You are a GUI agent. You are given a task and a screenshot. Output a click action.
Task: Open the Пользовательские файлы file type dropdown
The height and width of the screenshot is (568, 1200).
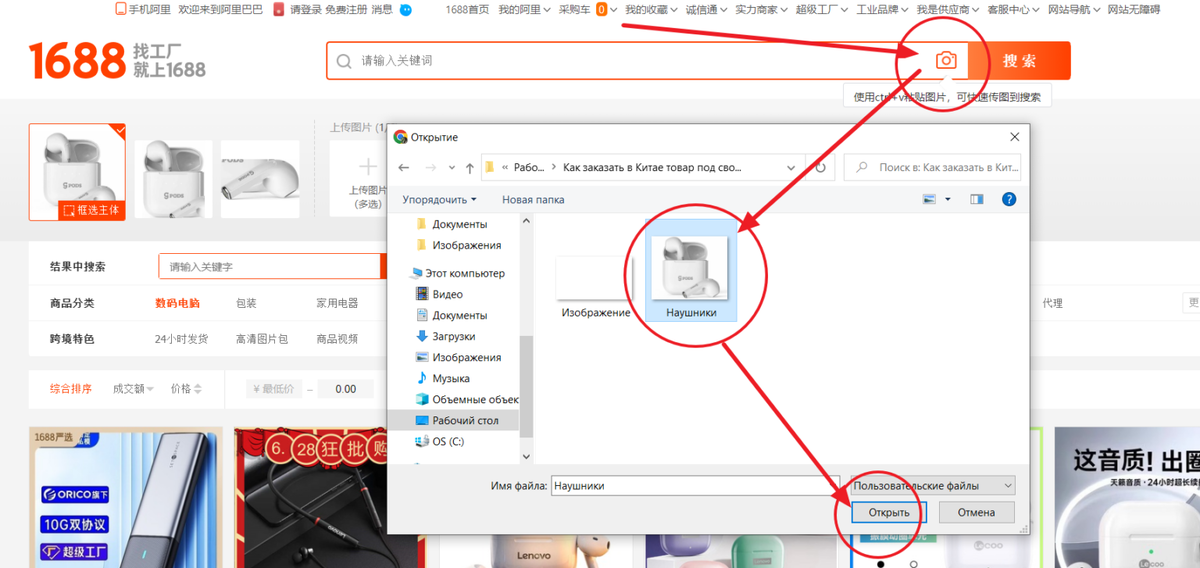tap(932, 485)
